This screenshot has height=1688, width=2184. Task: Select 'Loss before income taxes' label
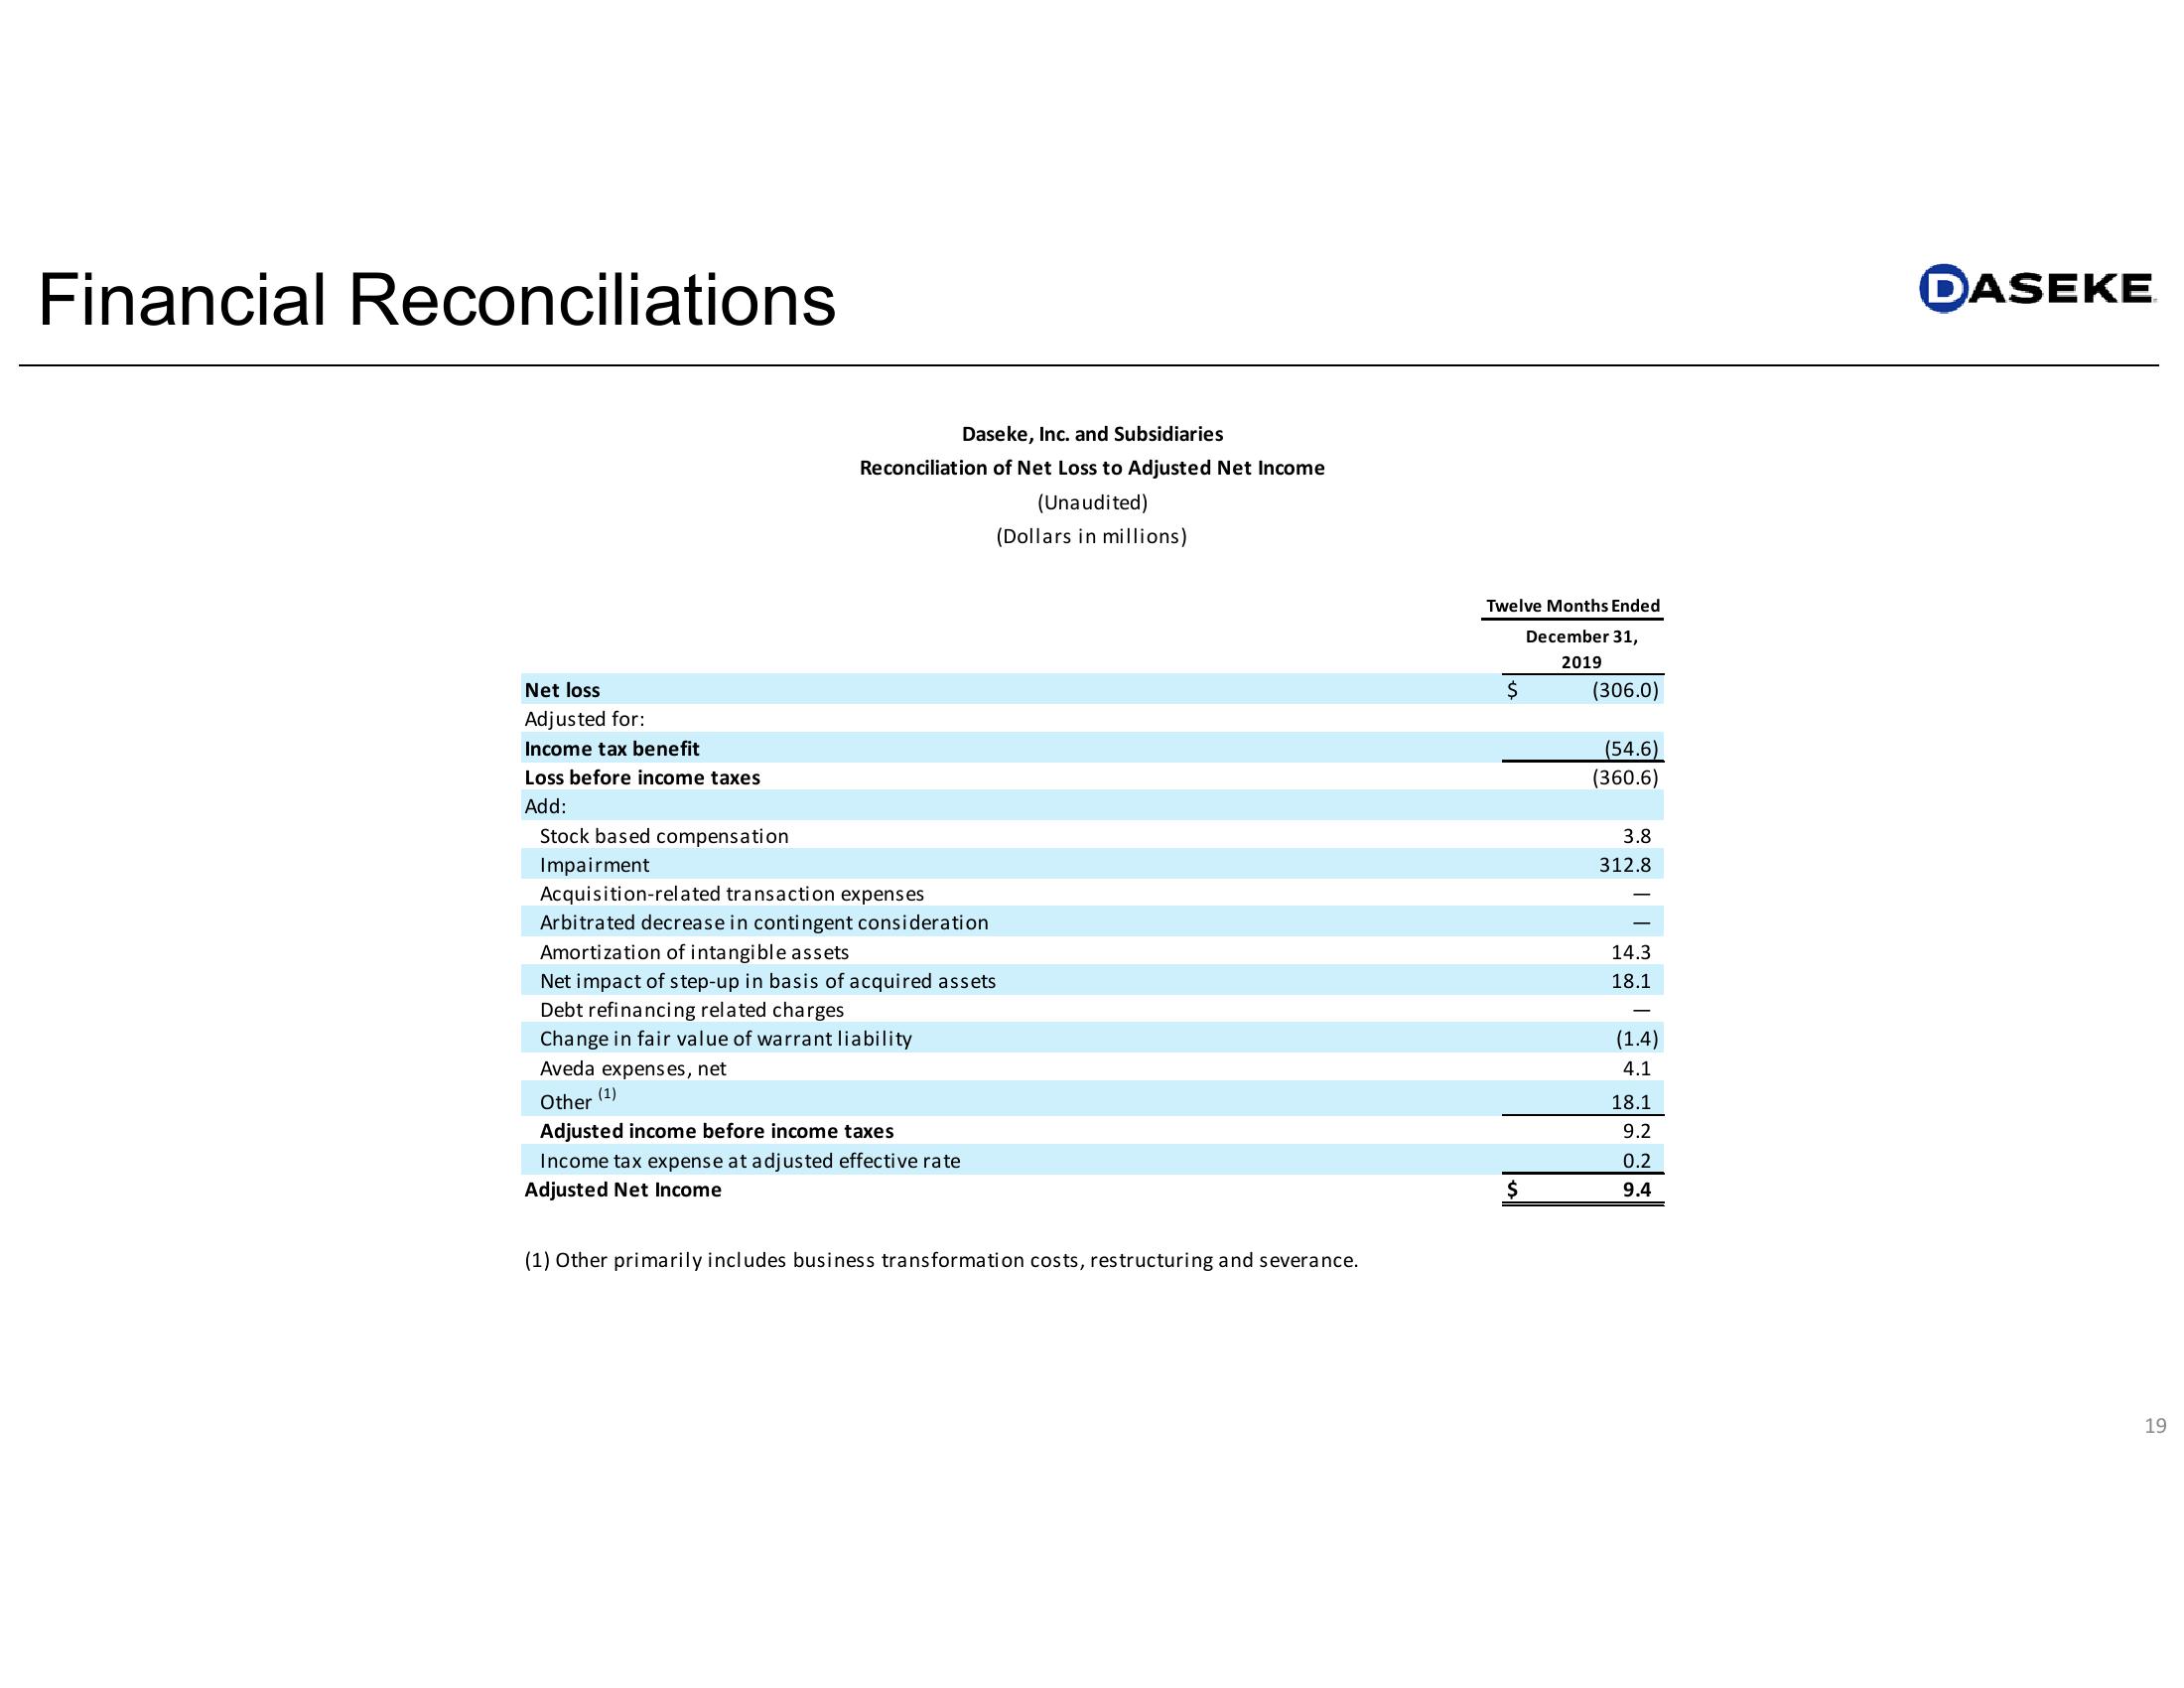pos(642,777)
